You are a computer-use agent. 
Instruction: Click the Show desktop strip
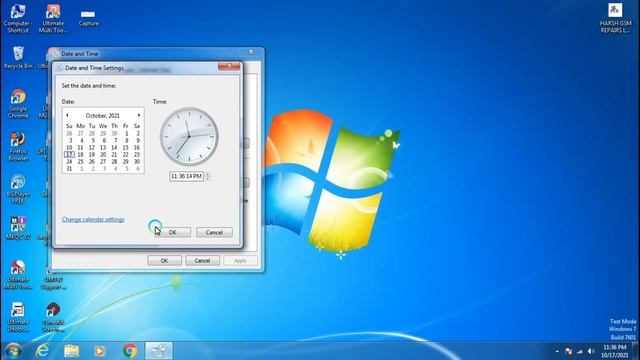pyautogui.click(x=636, y=351)
